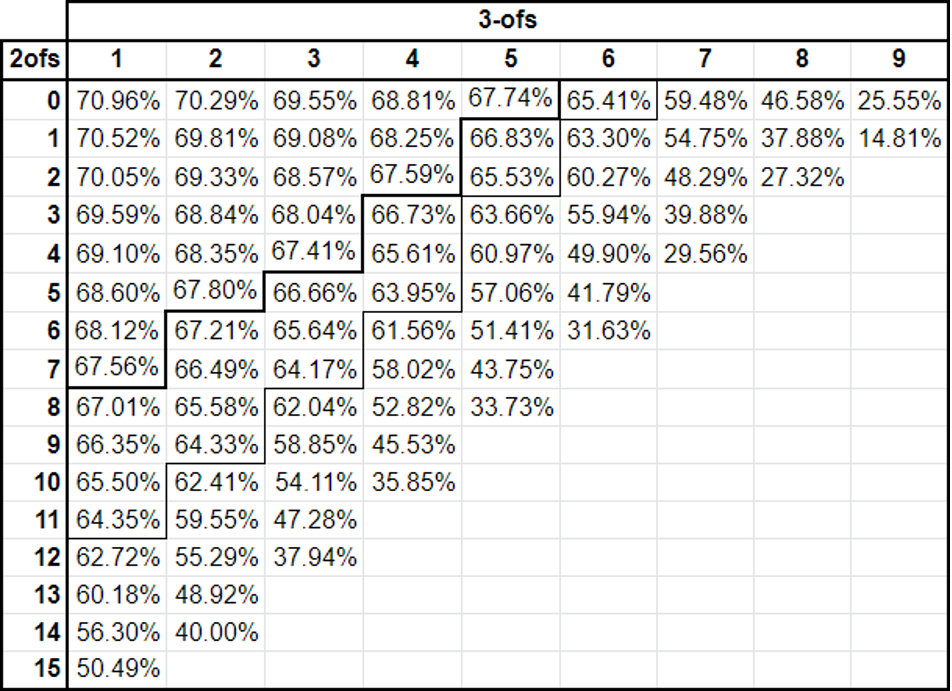Click the cell with 25.55%
Viewport: 952px width, 691px height.
point(899,100)
